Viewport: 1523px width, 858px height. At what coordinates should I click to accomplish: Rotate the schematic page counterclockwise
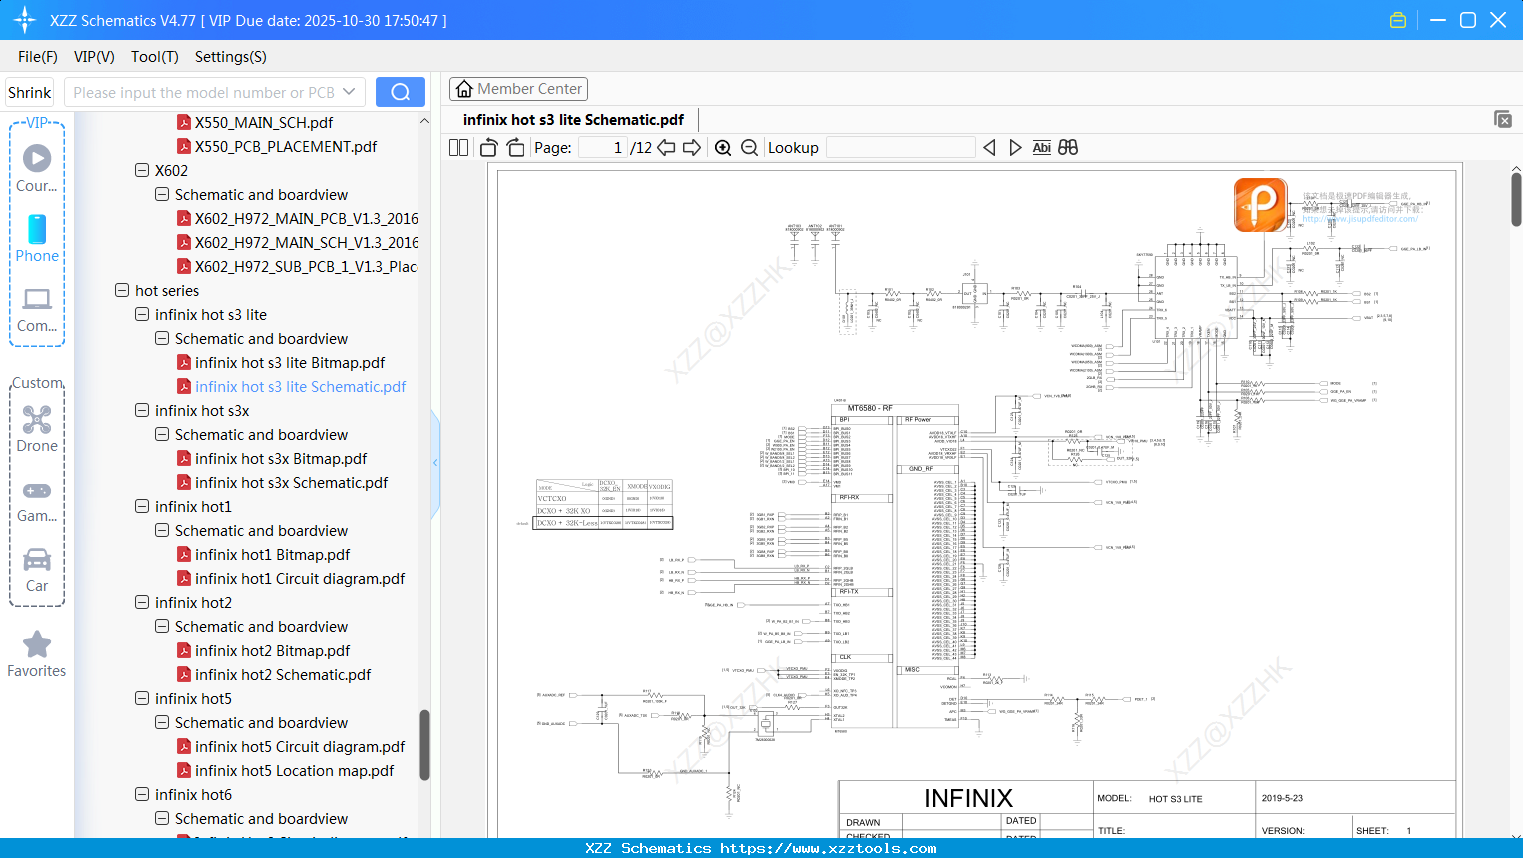click(x=487, y=147)
